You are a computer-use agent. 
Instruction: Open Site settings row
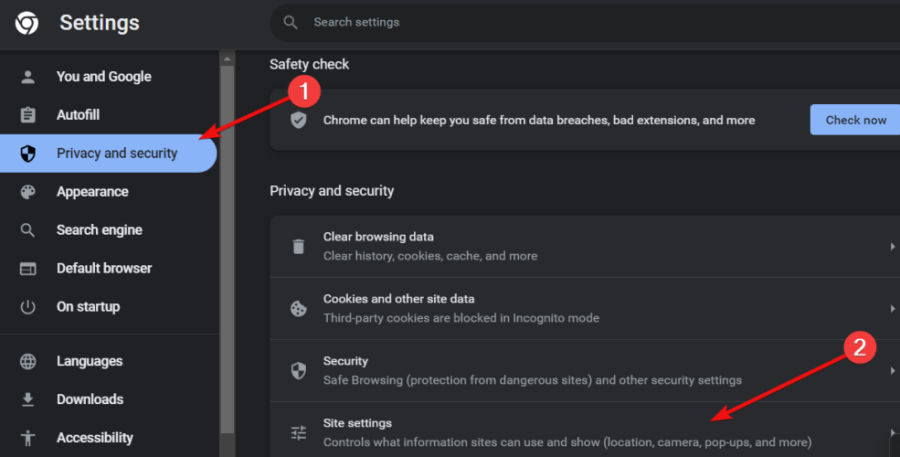[566, 432]
